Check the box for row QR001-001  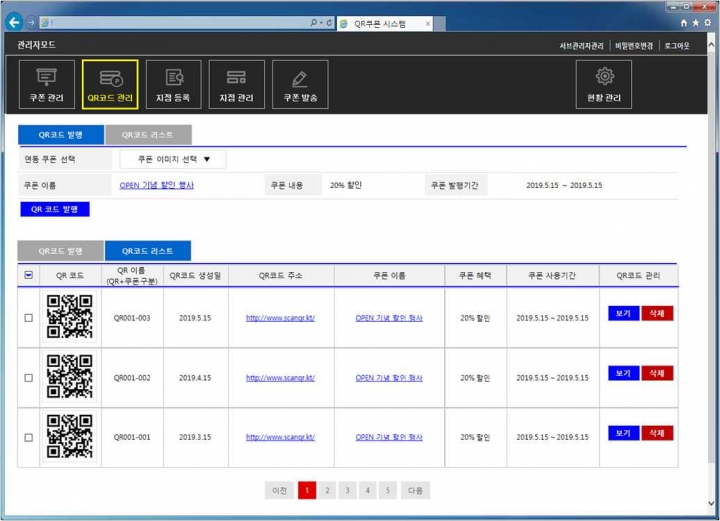pos(28,437)
